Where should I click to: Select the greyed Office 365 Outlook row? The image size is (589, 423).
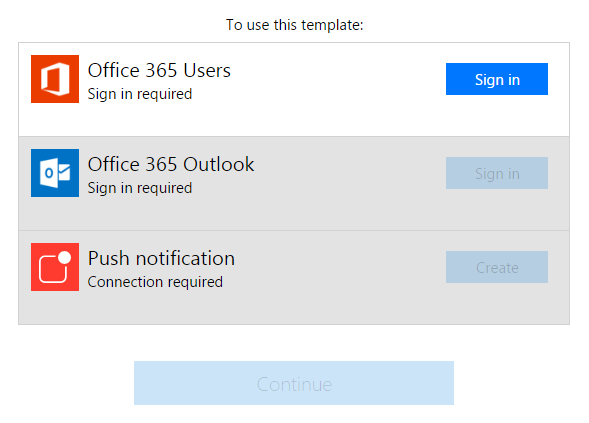294,183
